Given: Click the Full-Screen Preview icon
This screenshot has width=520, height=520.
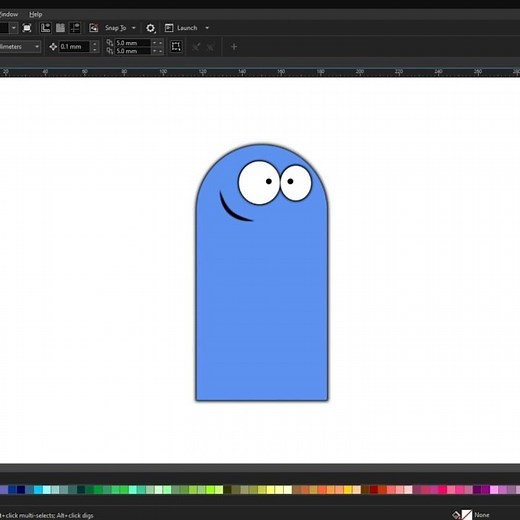Looking at the screenshot, I should click(27, 28).
